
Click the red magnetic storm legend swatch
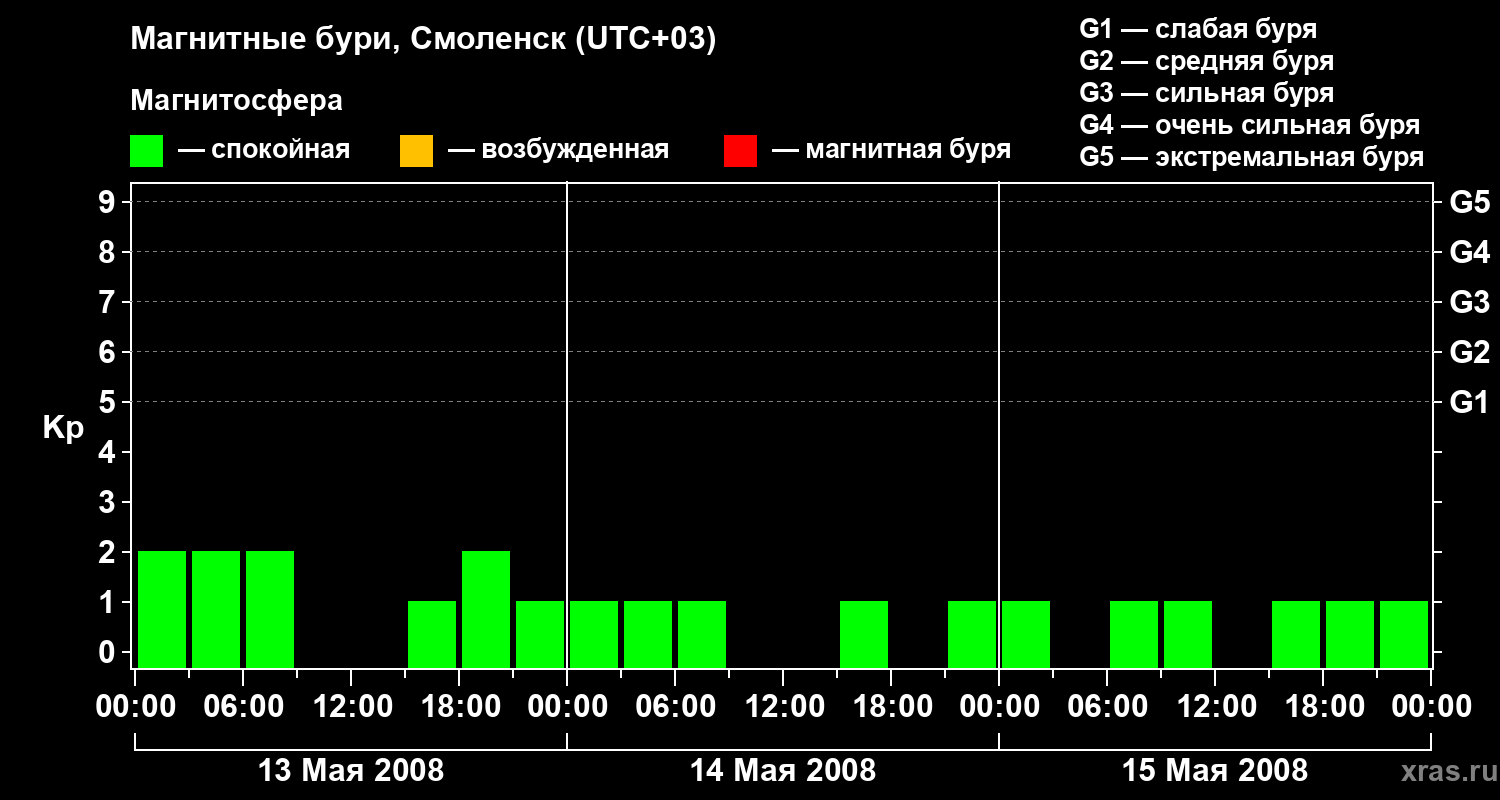click(740, 151)
